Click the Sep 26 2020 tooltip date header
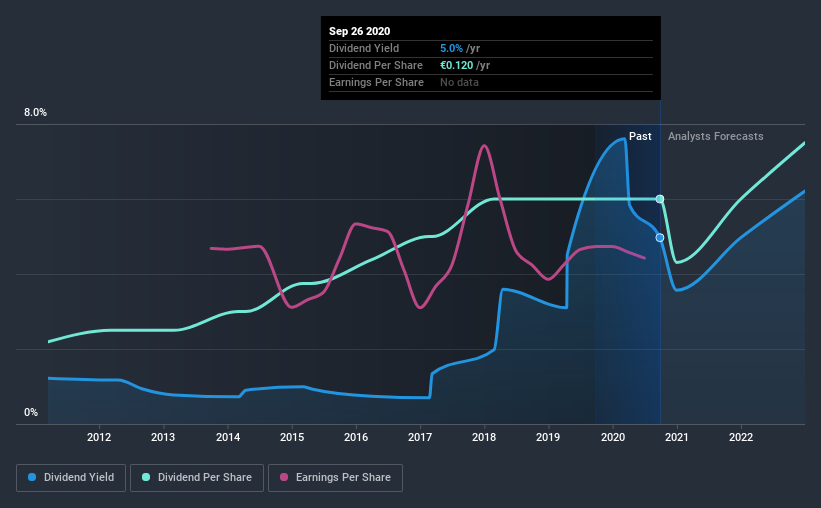Screen dimensions: 821x508 click(359, 31)
